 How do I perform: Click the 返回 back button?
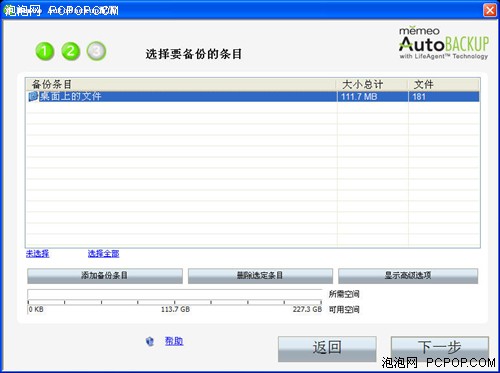click(327, 348)
